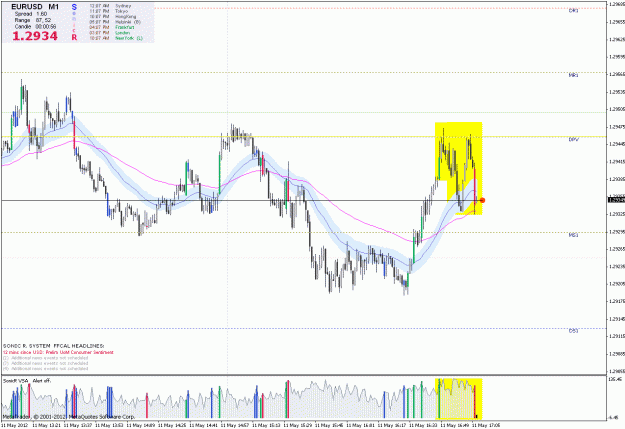Click the Sonic R System FFCAL Headlines heading
This screenshot has height=429, width=625.
pyautogui.click(x=54, y=346)
